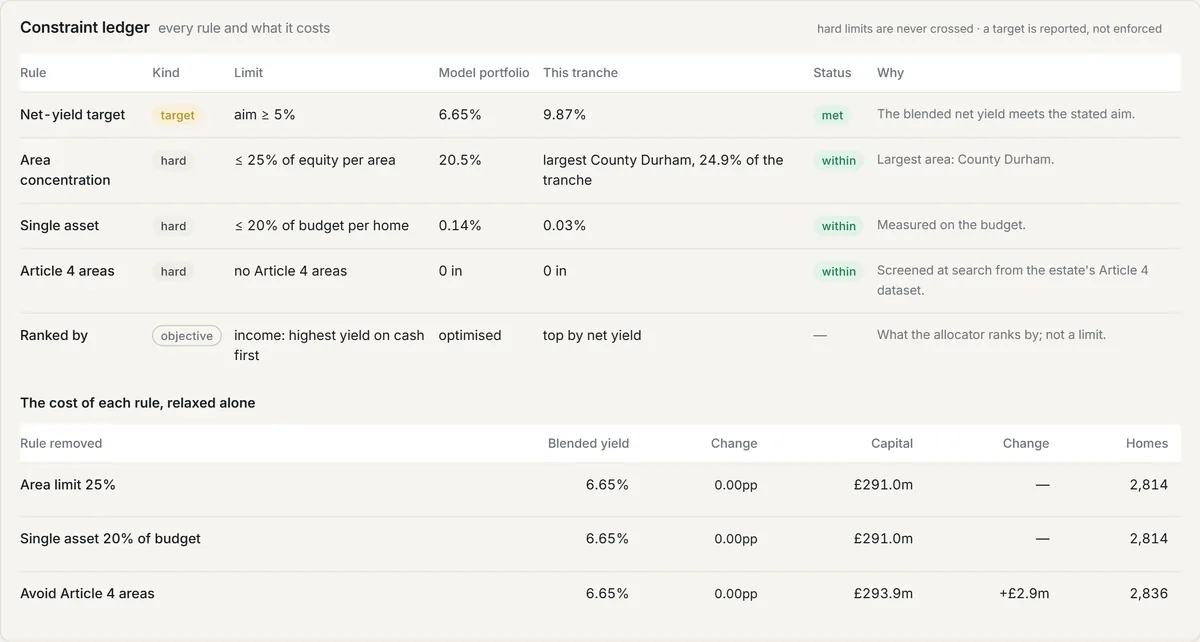Click the 2,836 homes value
This screenshot has width=1200, height=642.
click(x=1148, y=594)
